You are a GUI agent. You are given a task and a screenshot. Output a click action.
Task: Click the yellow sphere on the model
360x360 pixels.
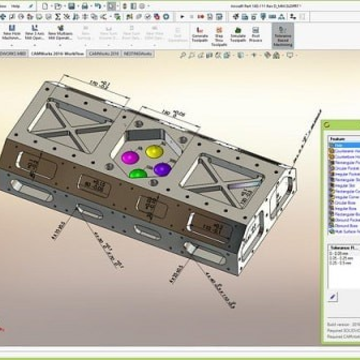[154, 152]
